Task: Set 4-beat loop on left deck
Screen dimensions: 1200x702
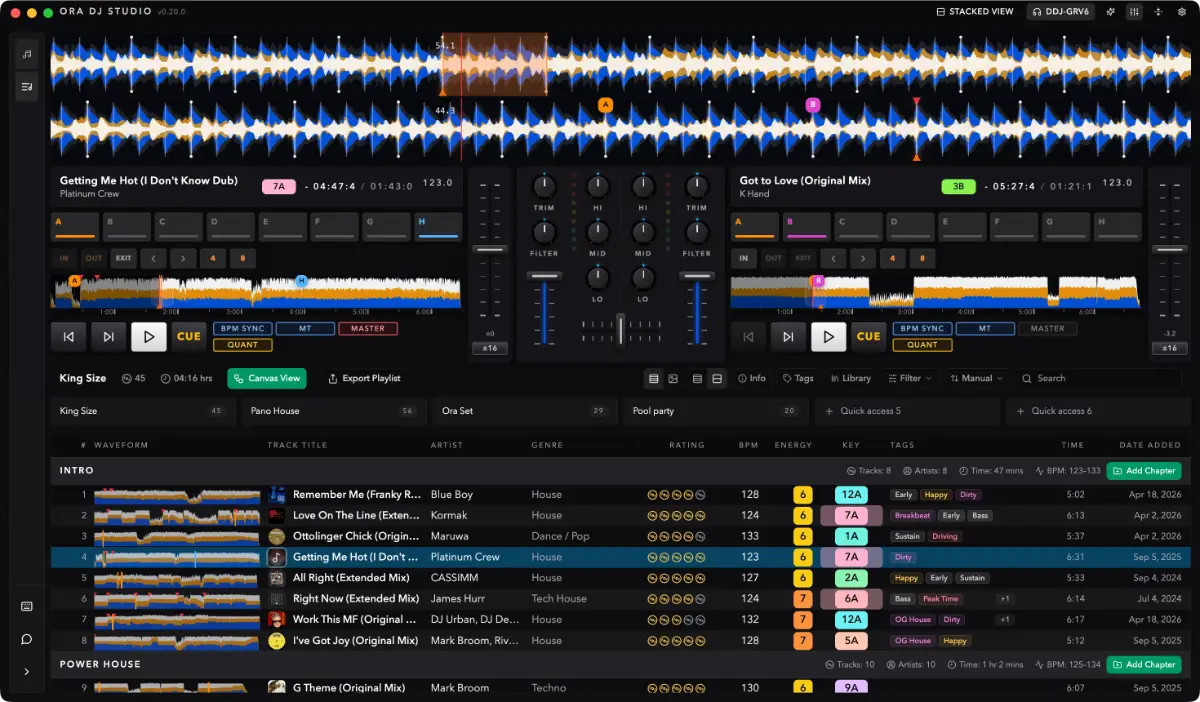Action: click(x=213, y=258)
